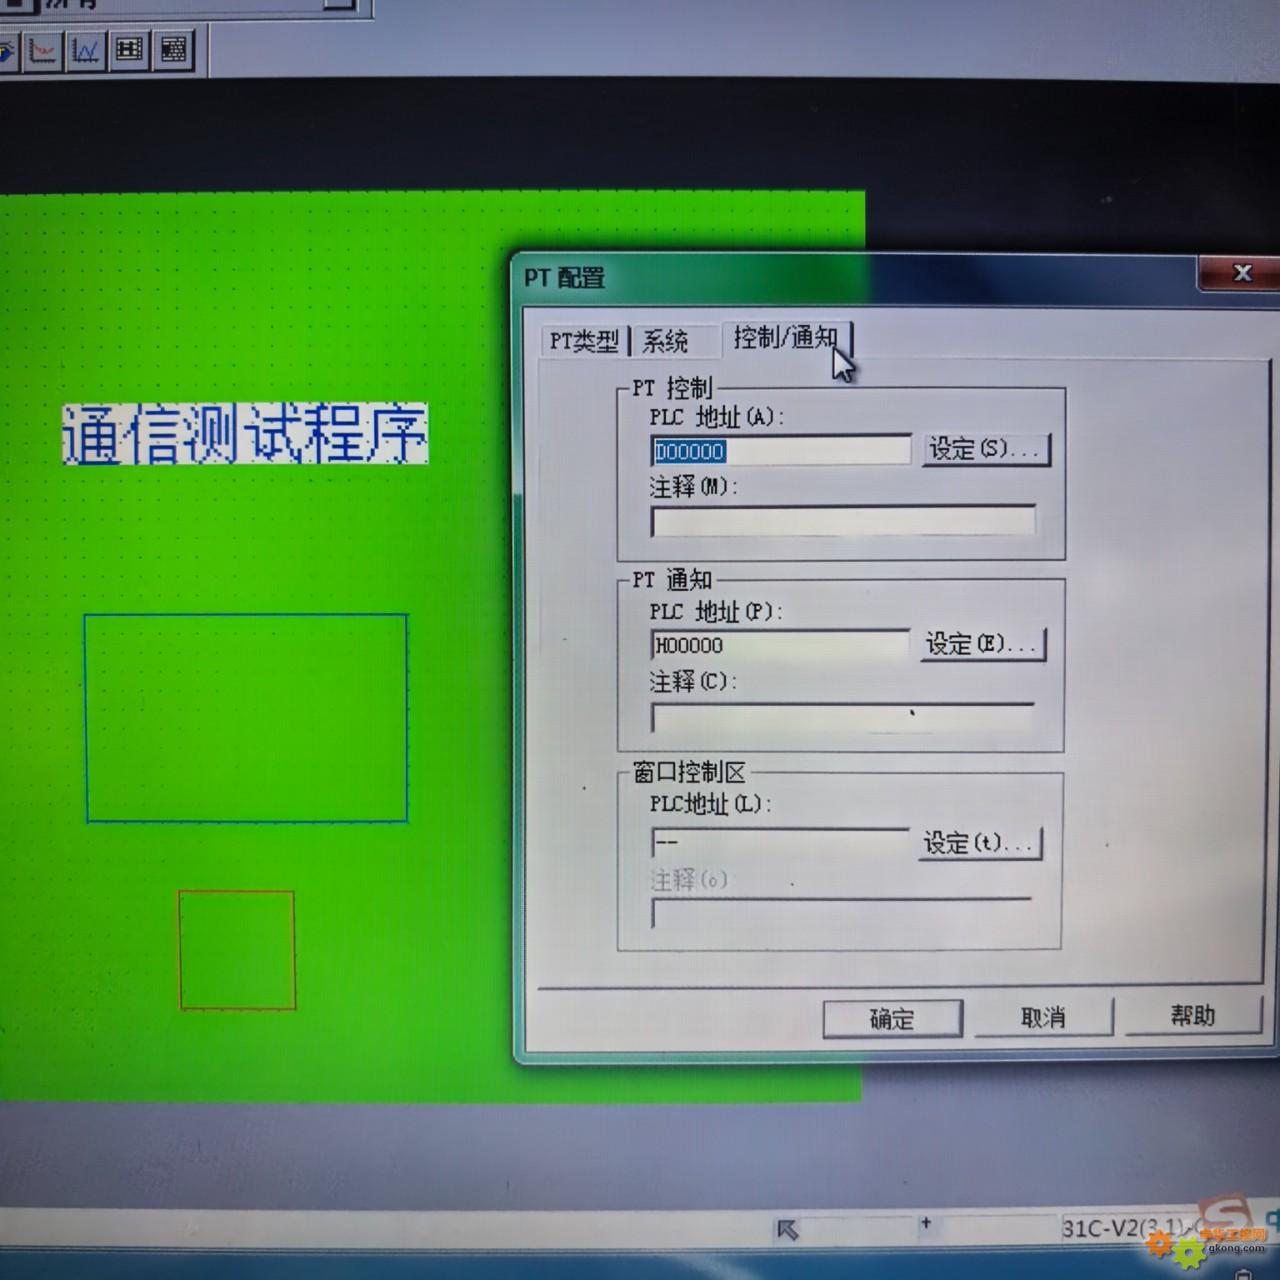Click the film-strip style table icon
Viewport: 1280px width, 1280px height.
tap(130, 50)
